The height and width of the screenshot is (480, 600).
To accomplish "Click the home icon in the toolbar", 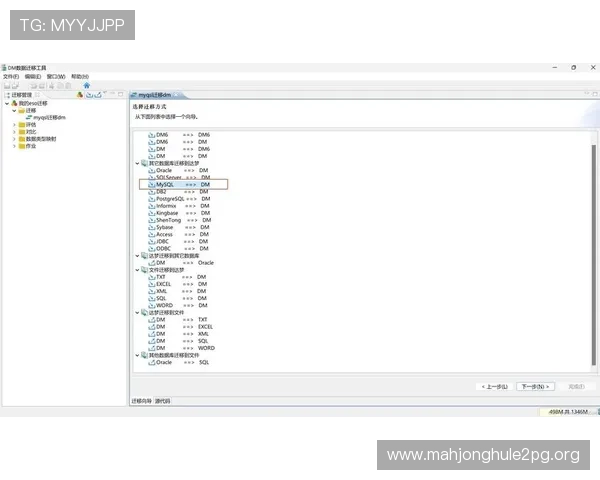I will [87, 85].
